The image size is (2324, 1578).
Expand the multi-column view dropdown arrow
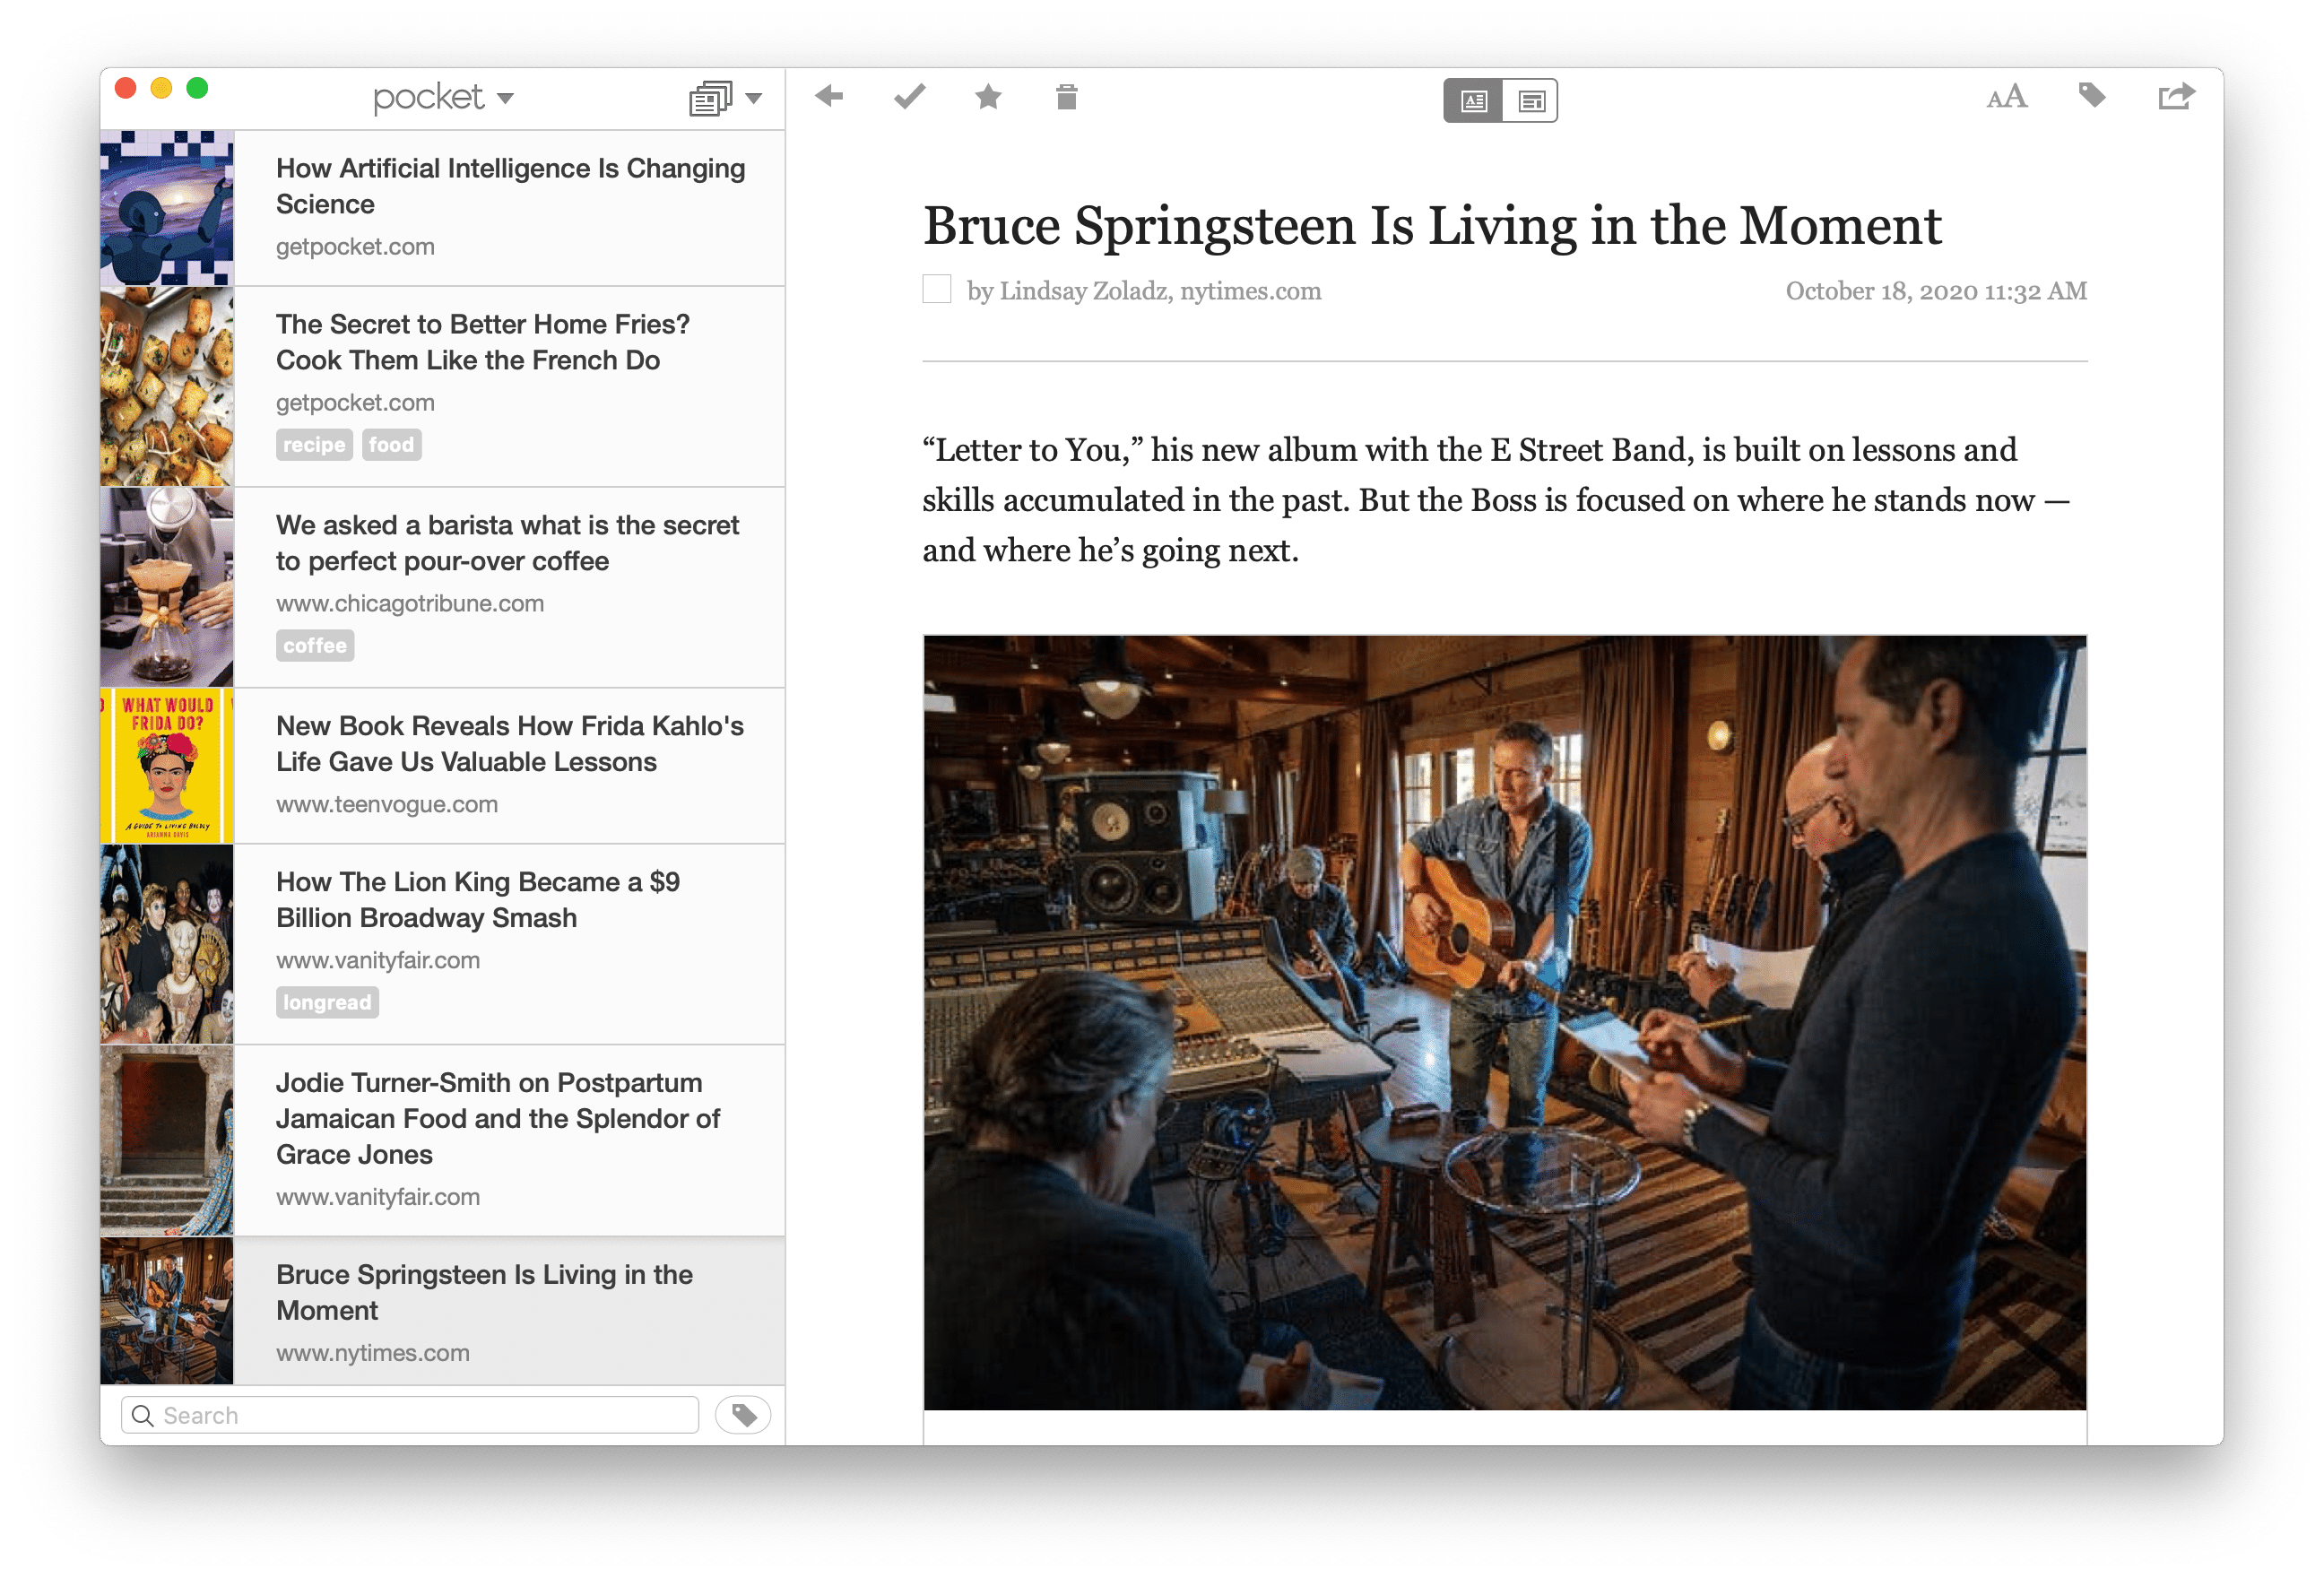[753, 99]
